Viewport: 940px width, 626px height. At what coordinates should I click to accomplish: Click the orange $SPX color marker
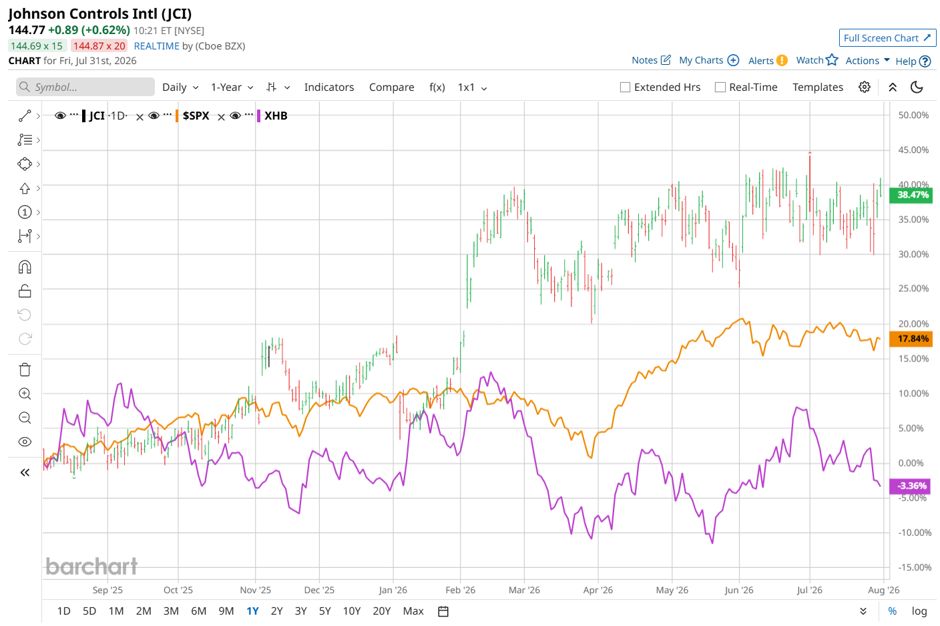pyautogui.click(x=177, y=116)
